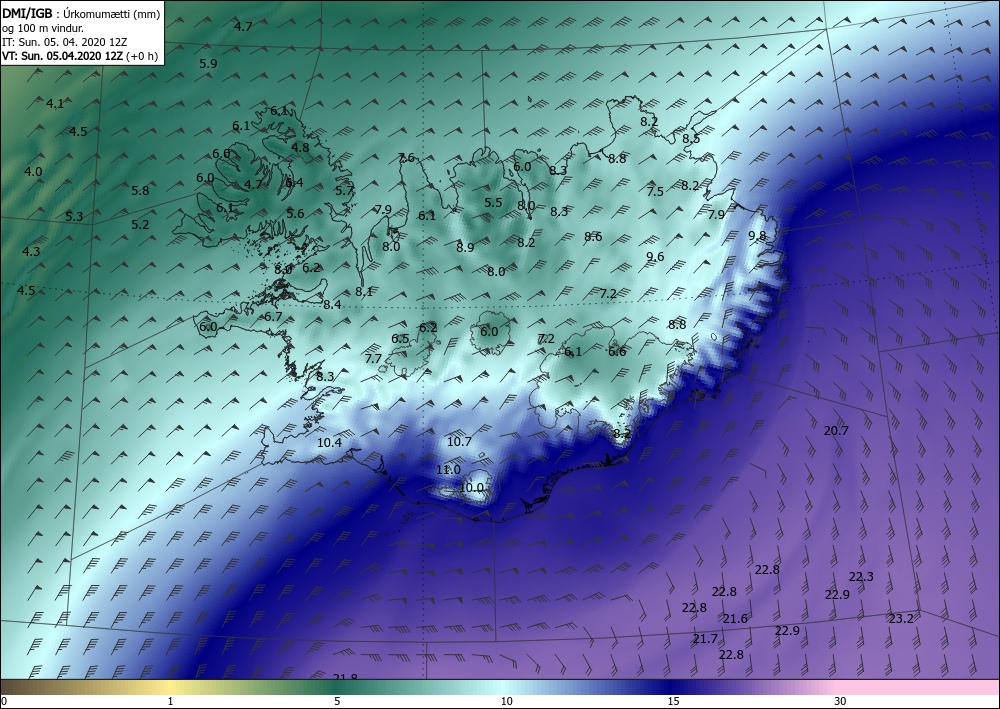Select the '4.1' value label
The image size is (1000, 709).
tap(55, 103)
